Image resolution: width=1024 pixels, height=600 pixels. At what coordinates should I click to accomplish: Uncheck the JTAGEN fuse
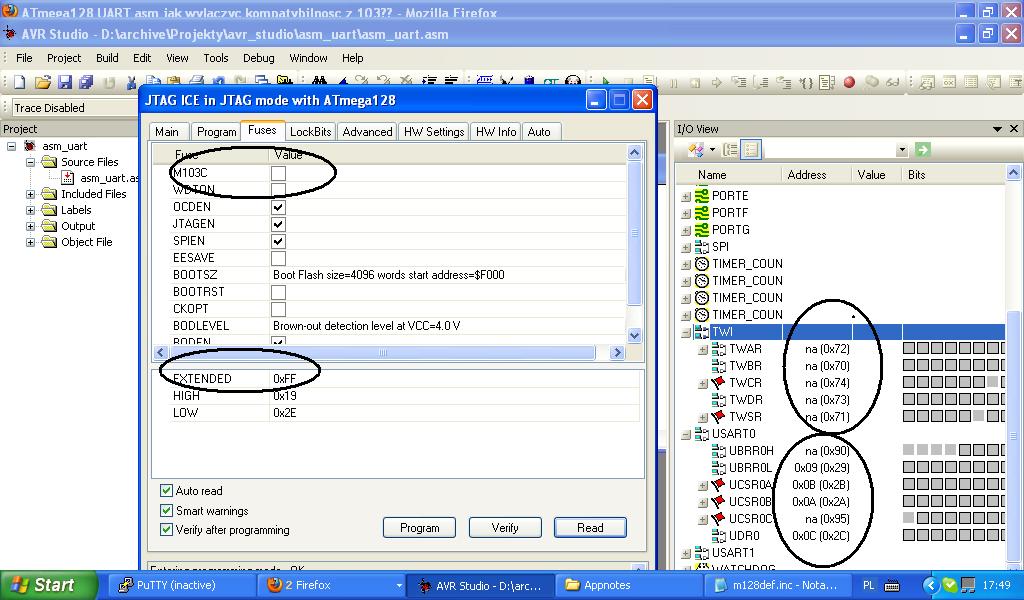pyautogui.click(x=278, y=224)
